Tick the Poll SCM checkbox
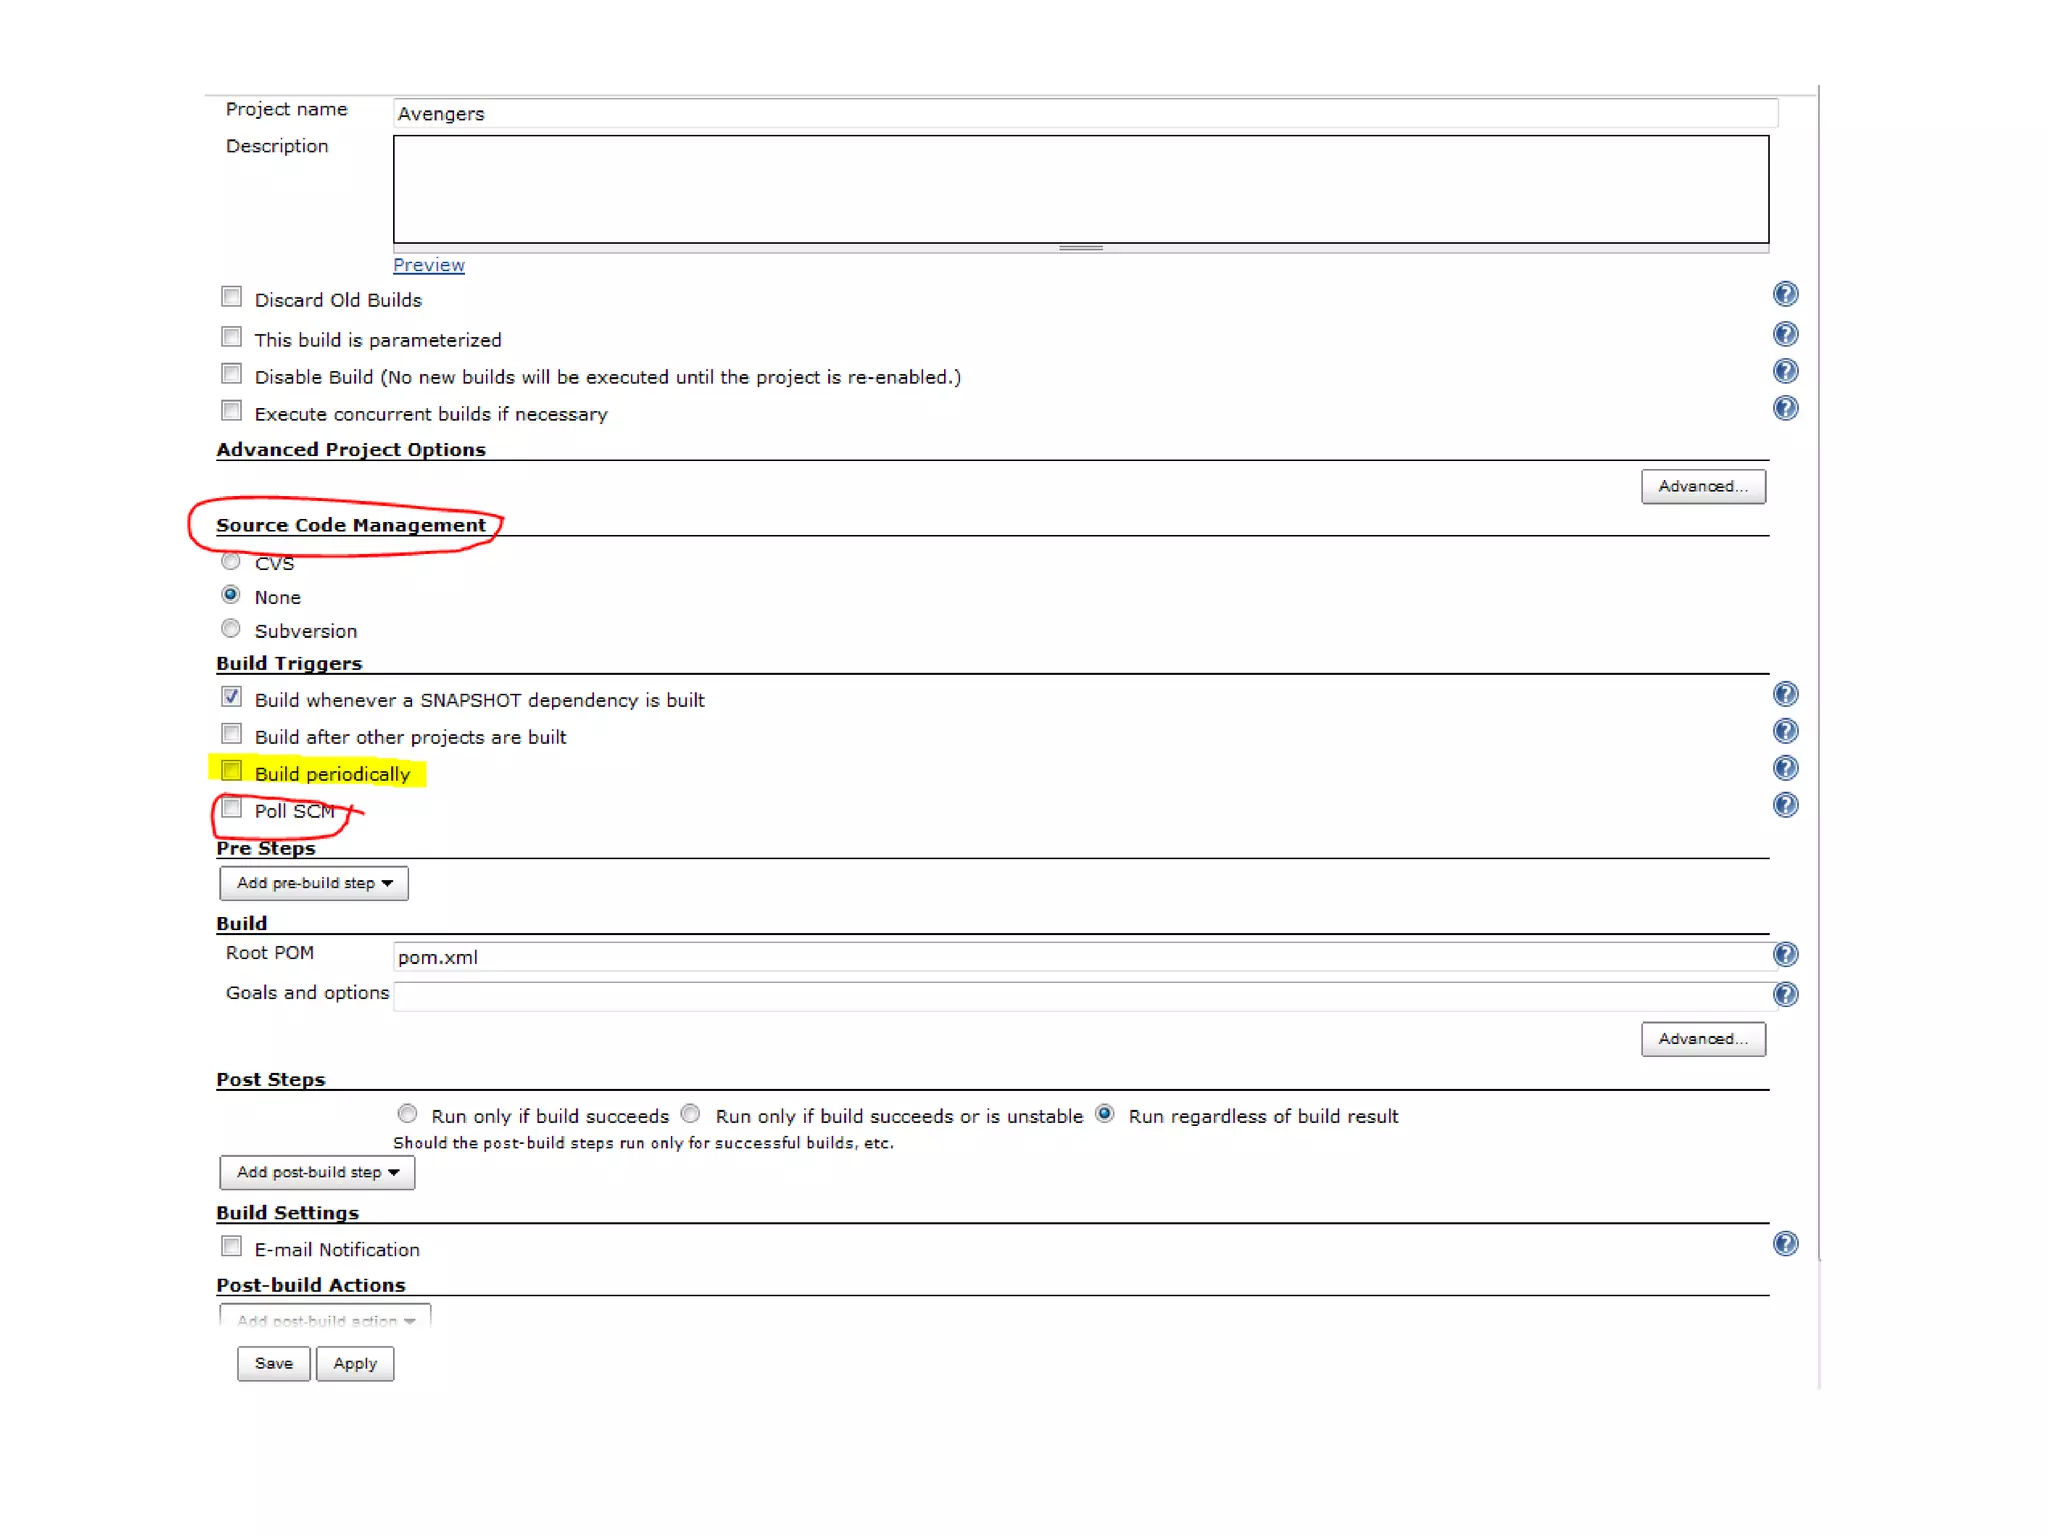Viewport: 2048px width, 1536px height. (x=232, y=808)
